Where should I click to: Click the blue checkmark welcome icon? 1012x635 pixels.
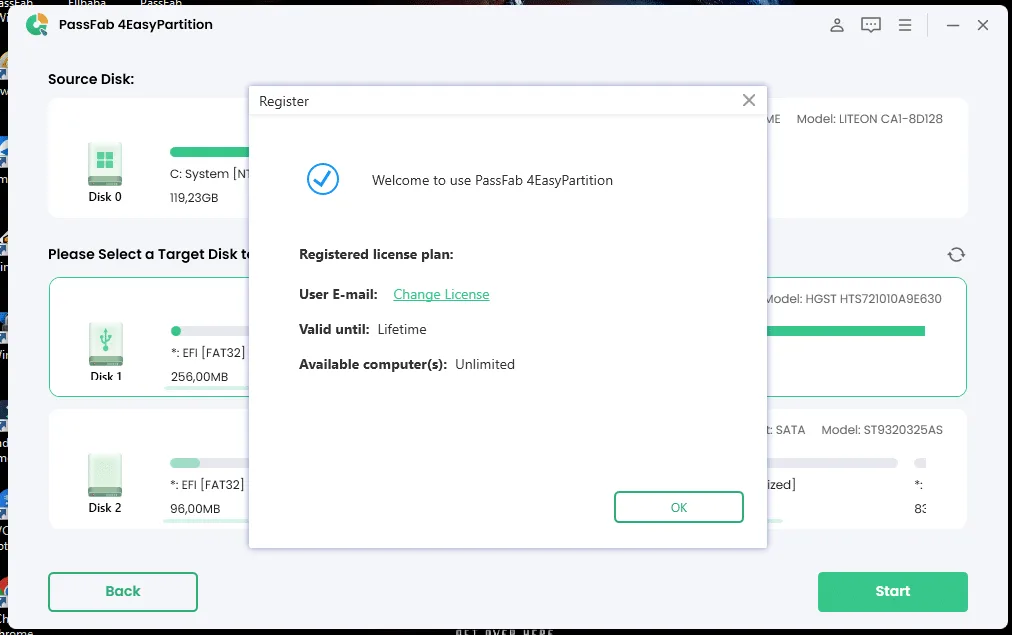click(322, 180)
